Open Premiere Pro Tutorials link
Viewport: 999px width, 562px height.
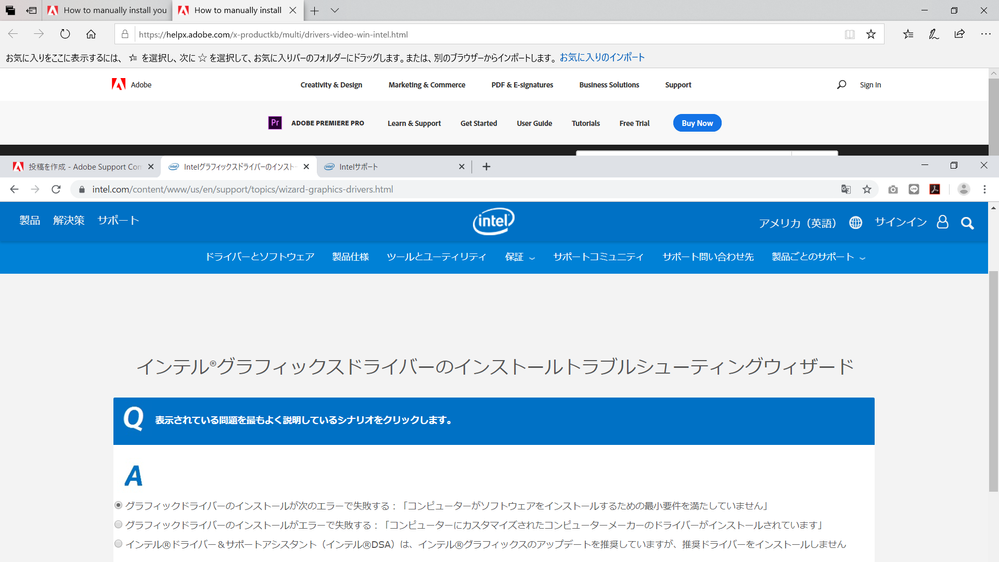[586, 123]
